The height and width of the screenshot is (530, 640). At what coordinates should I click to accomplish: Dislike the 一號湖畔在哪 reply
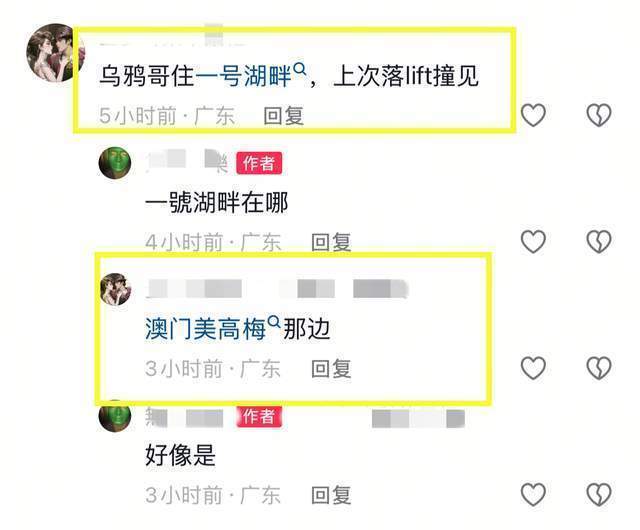click(599, 241)
